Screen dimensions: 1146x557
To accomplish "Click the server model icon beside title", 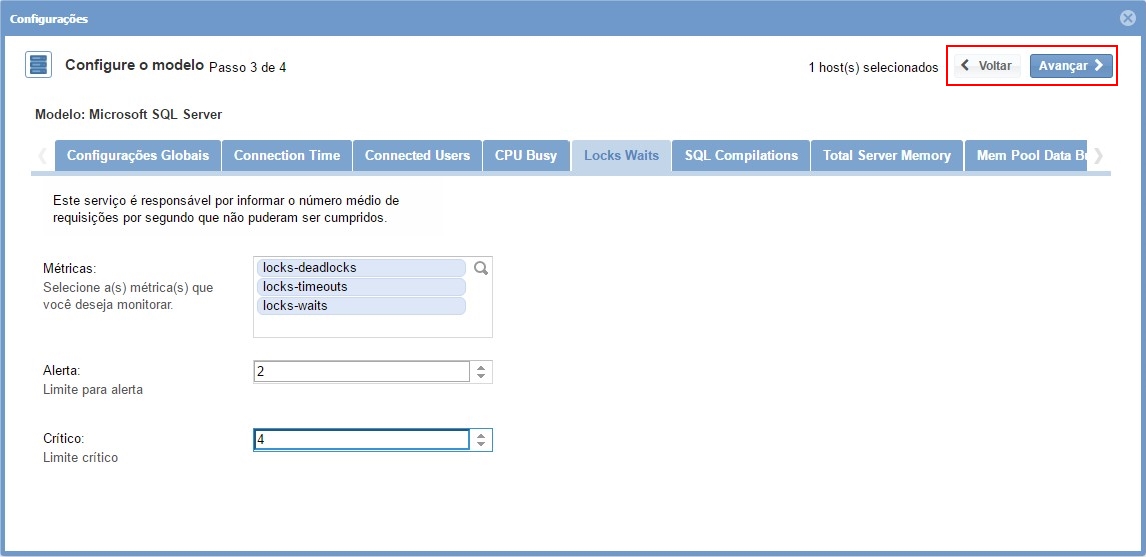I will [x=39, y=66].
